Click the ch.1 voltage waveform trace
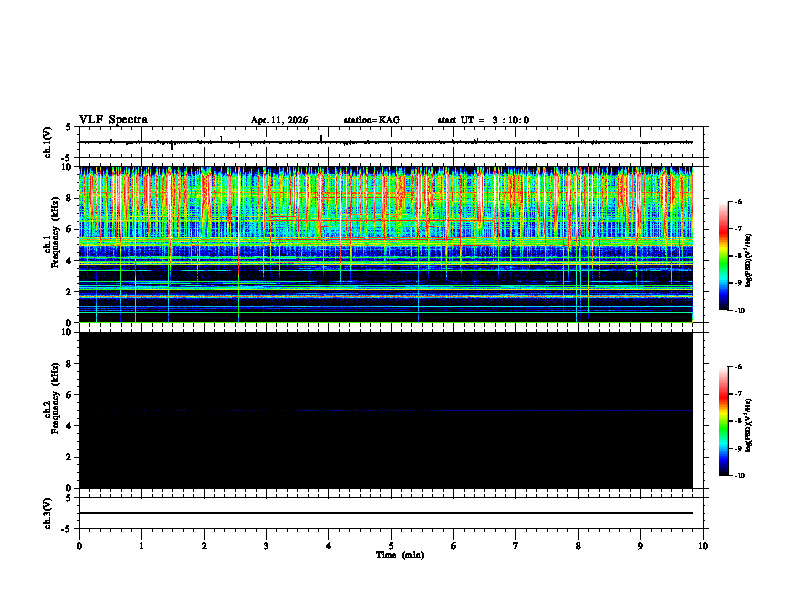Image resolution: width=792 pixels, height=612 pixels. 386,142
